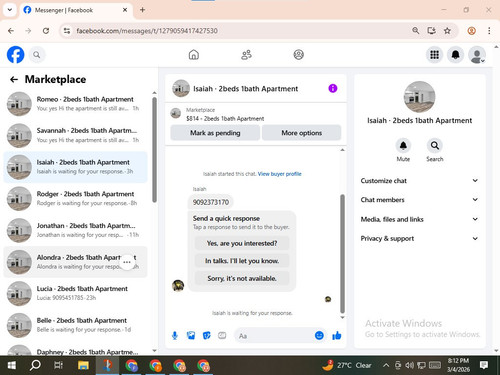Send quick reply "In talks. I'll let you know."

click(242, 261)
